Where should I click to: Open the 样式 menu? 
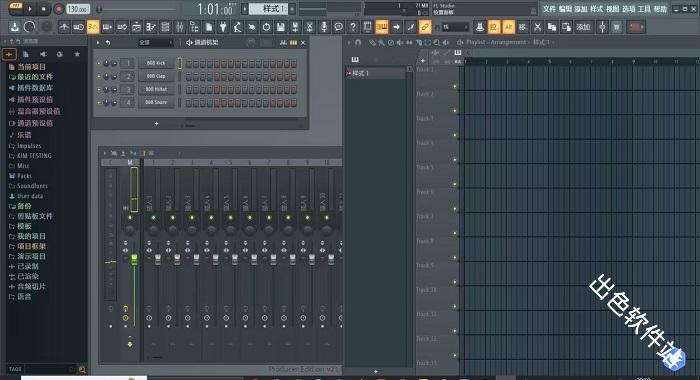pyautogui.click(x=596, y=9)
